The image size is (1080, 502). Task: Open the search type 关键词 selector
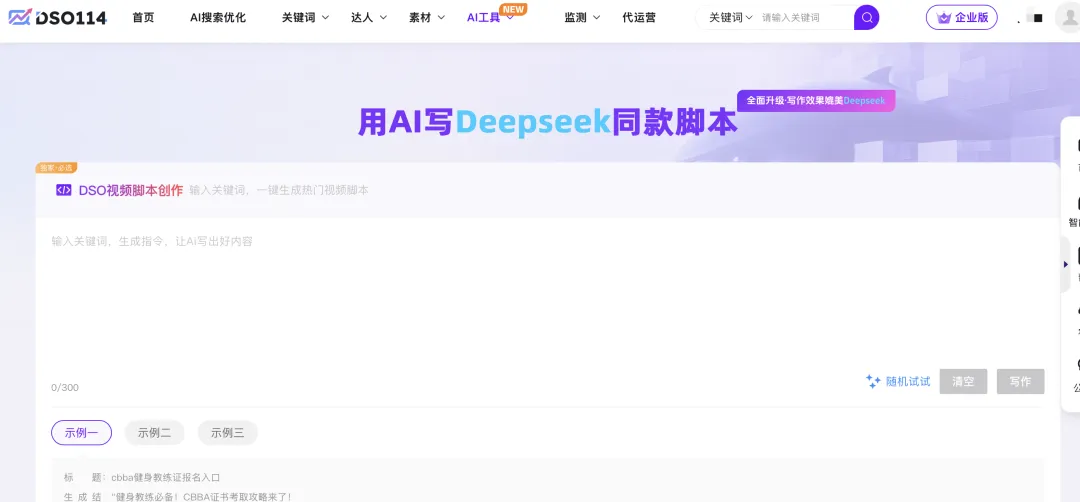point(730,18)
